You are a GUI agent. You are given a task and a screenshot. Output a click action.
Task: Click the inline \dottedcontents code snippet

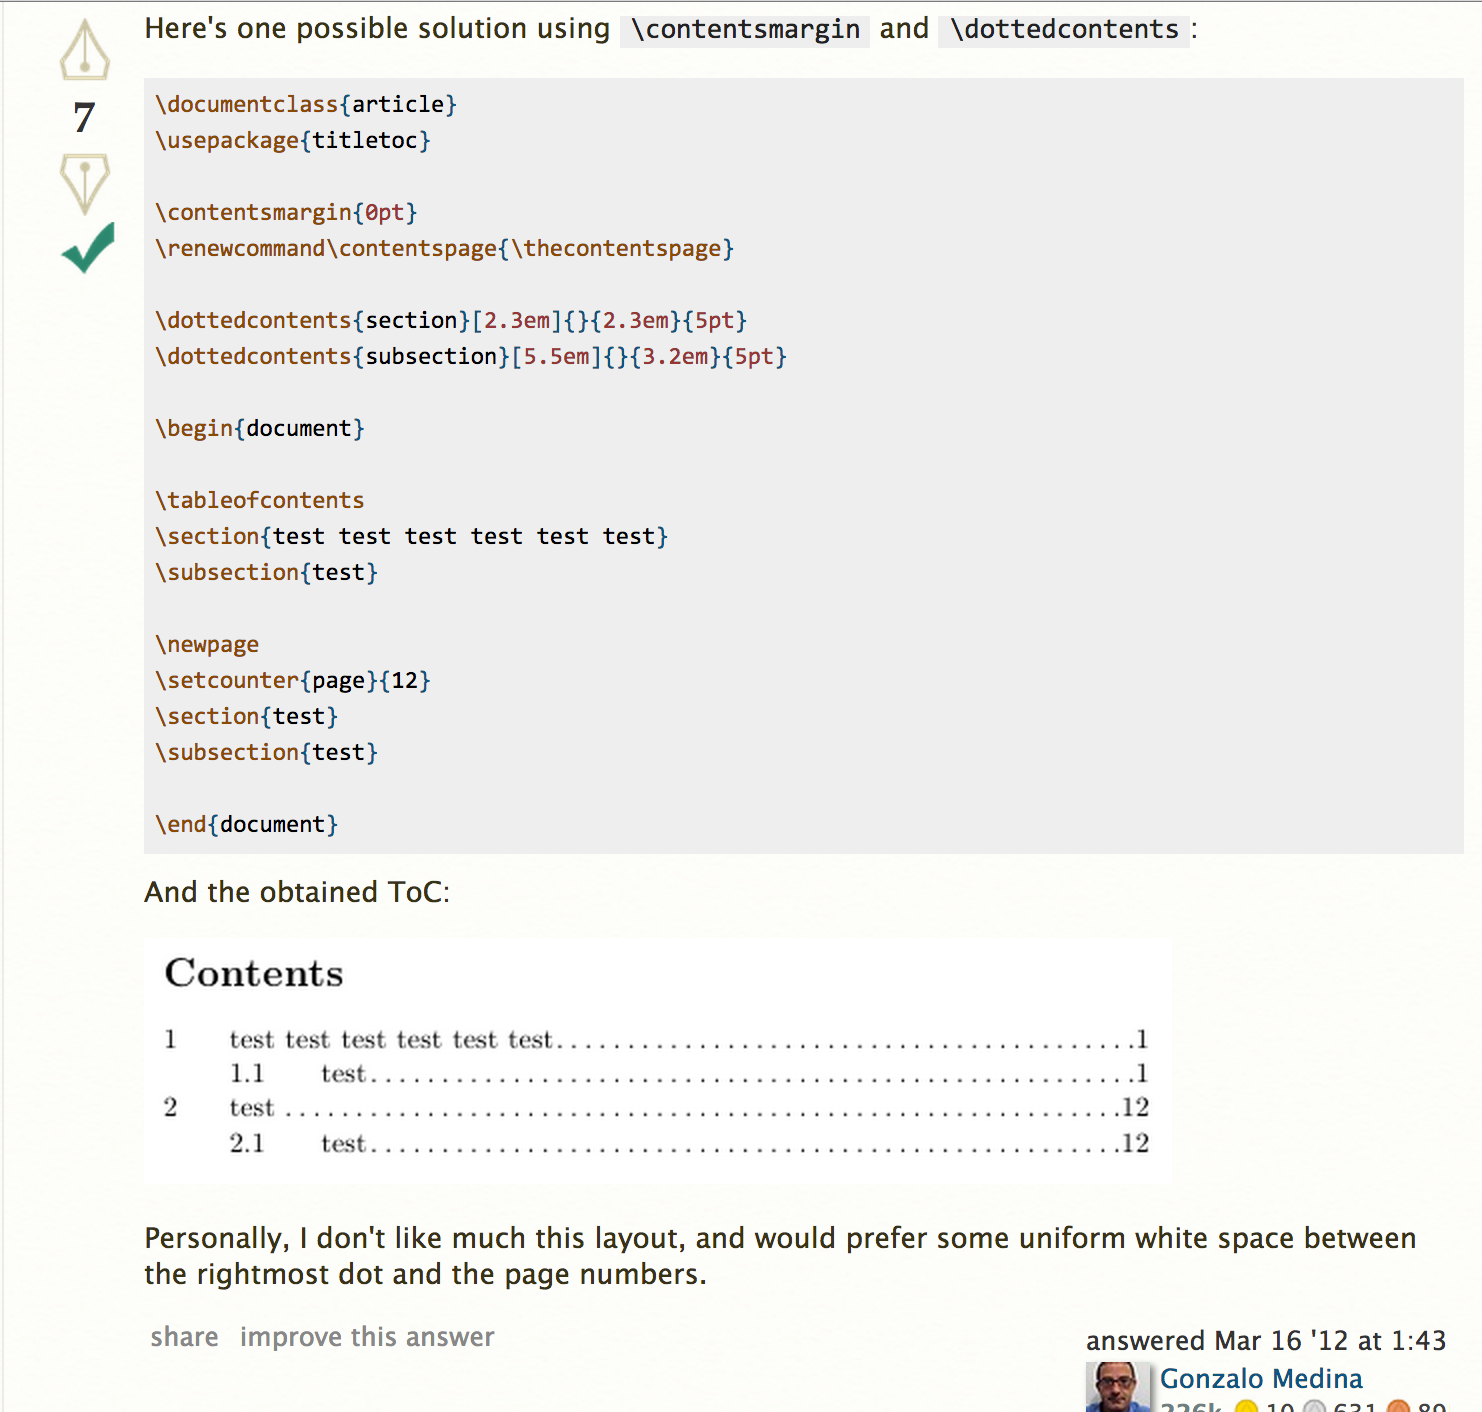point(1064,29)
